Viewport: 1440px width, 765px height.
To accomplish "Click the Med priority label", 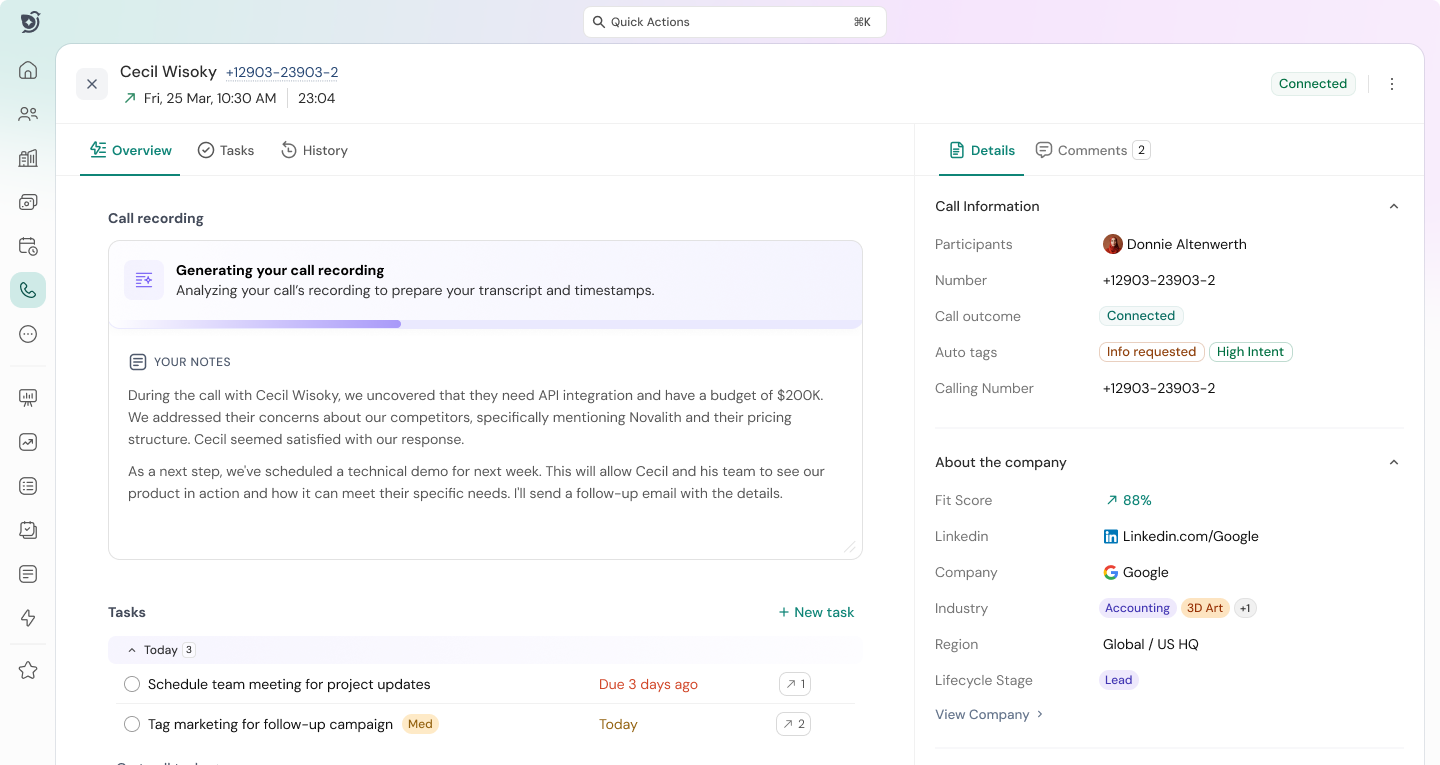I will tap(420, 724).
